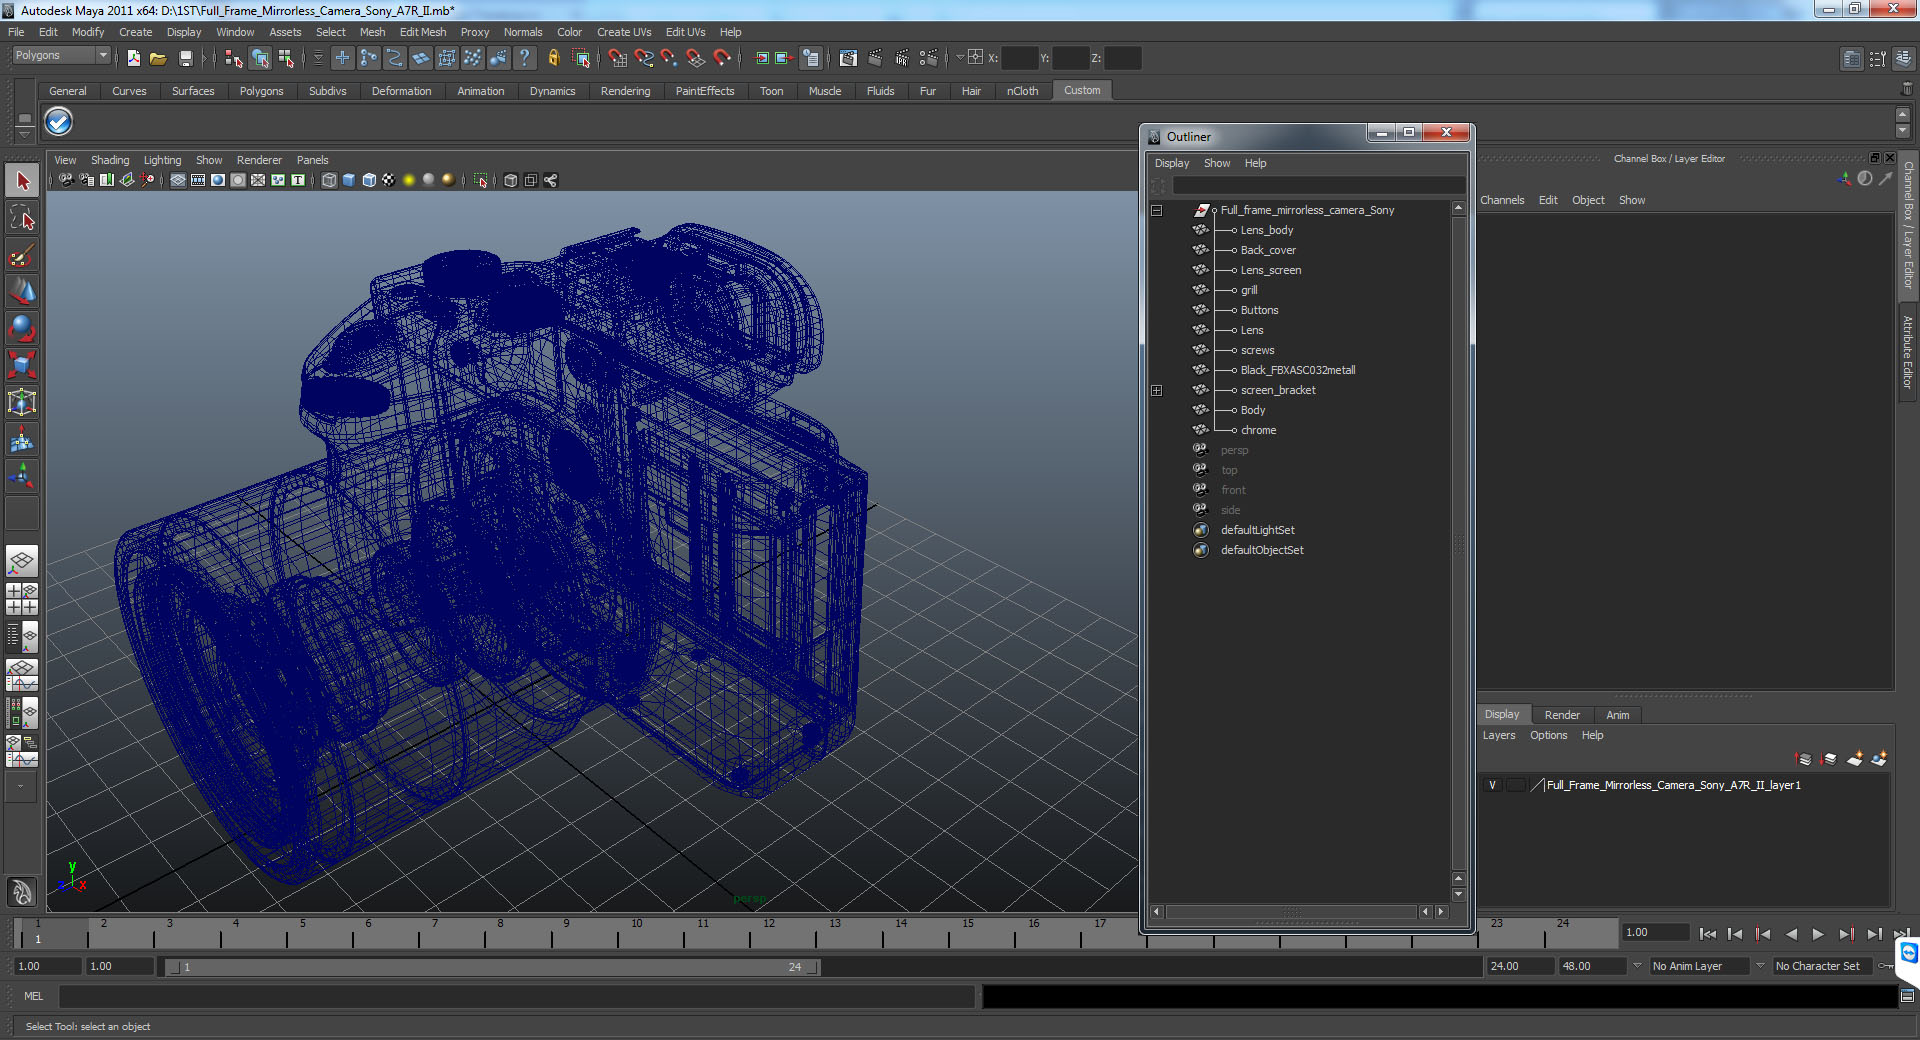This screenshot has width=1920, height=1040.
Task: Go to start of playback range
Action: [x=1708, y=934]
